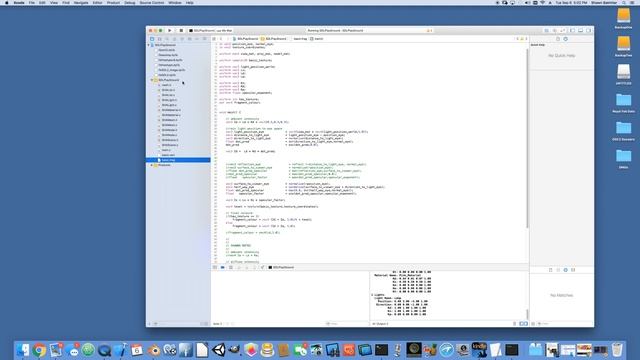Open the Navigate menu

(x=81, y=3)
